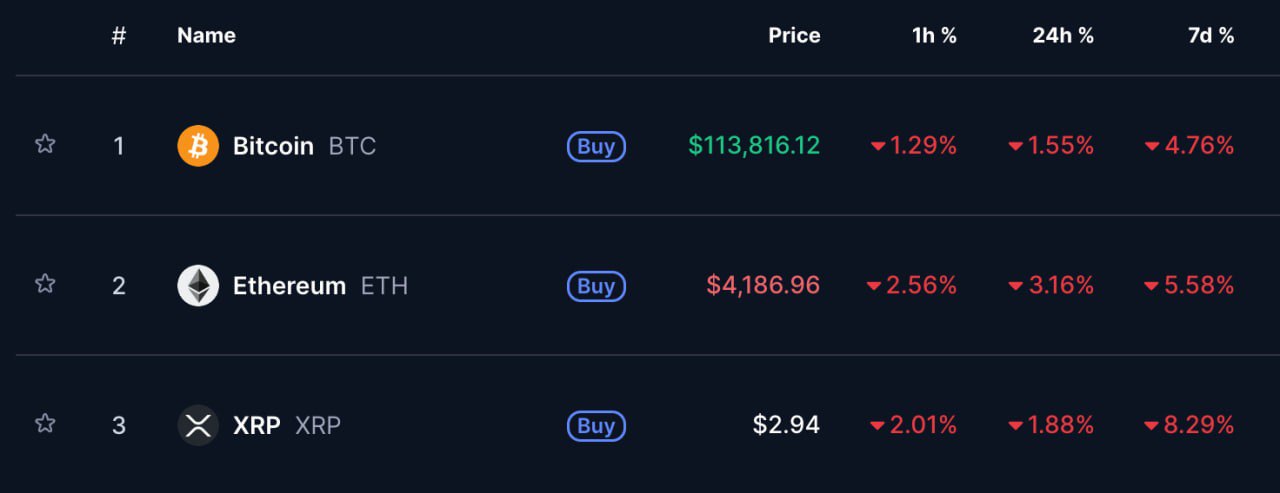
Task: Click the Ethereum logo icon
Action: click(198, 286)
